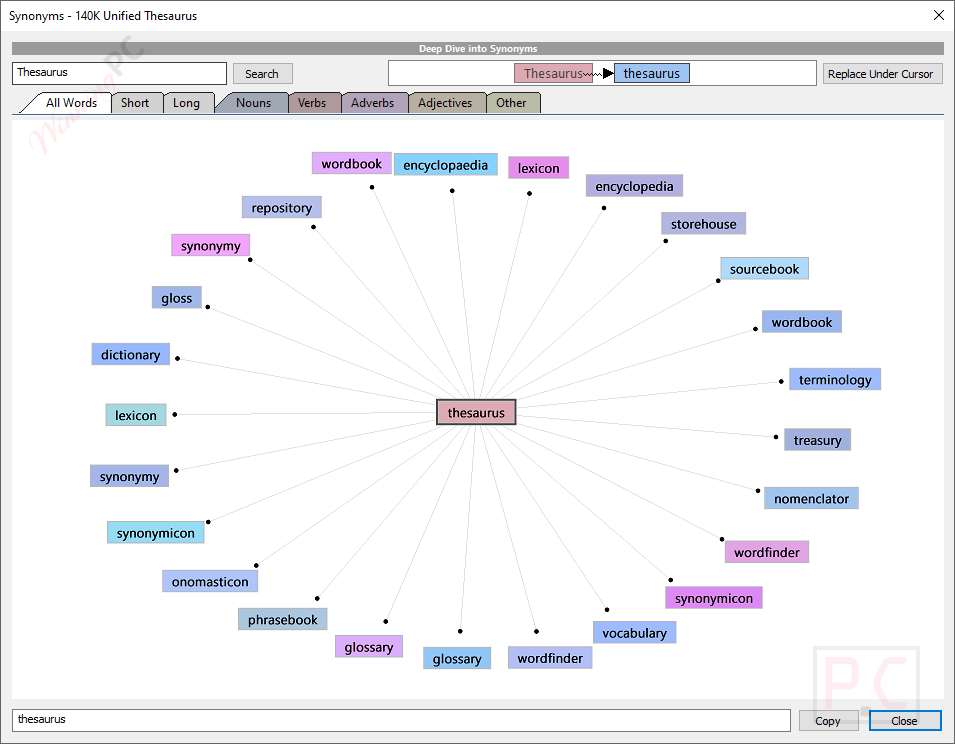Select the teal lexicon node
The height and width of the screenshot is (744, 955).
[136, 415]
